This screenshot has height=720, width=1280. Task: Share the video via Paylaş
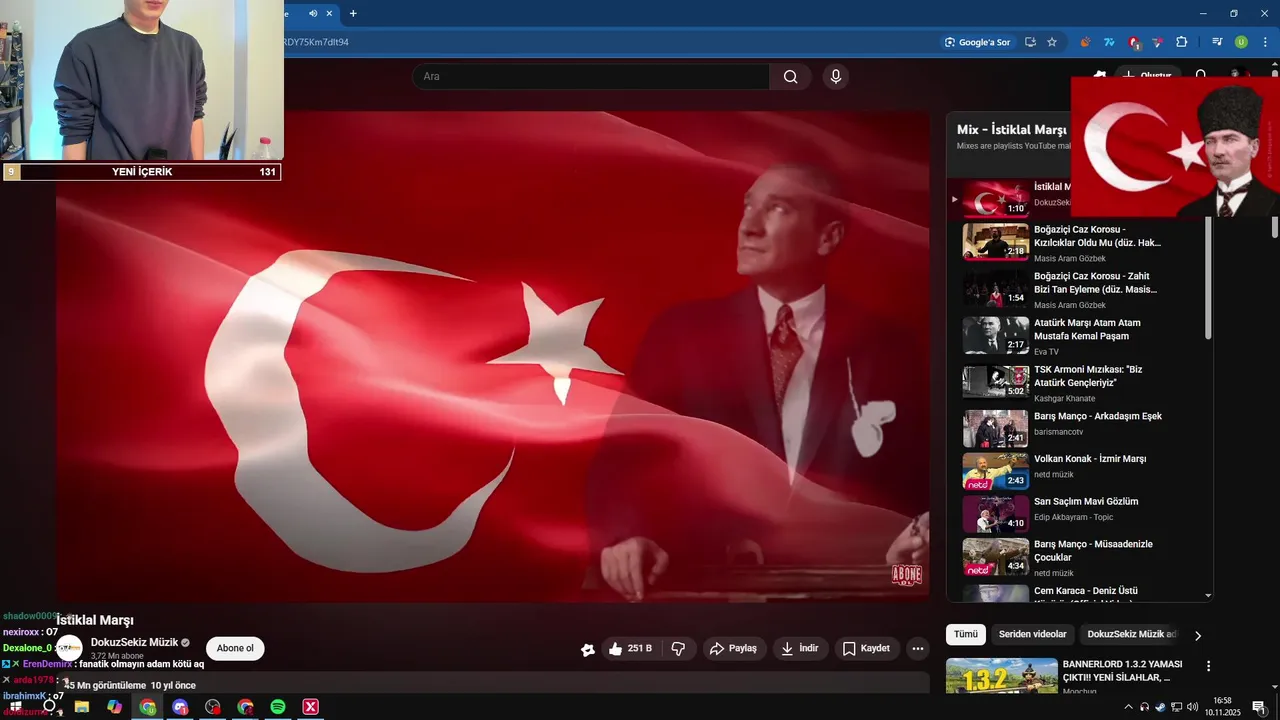point(734,649)
